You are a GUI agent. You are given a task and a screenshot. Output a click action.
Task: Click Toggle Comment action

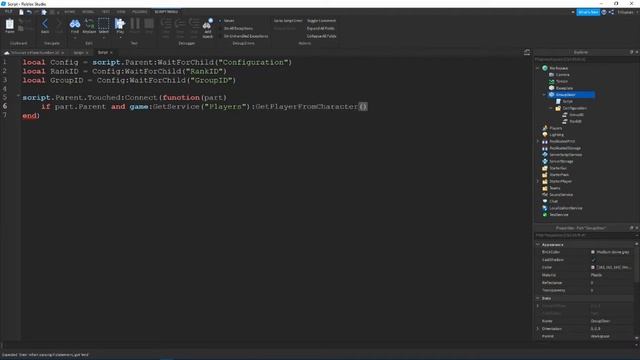click(321, 21)
